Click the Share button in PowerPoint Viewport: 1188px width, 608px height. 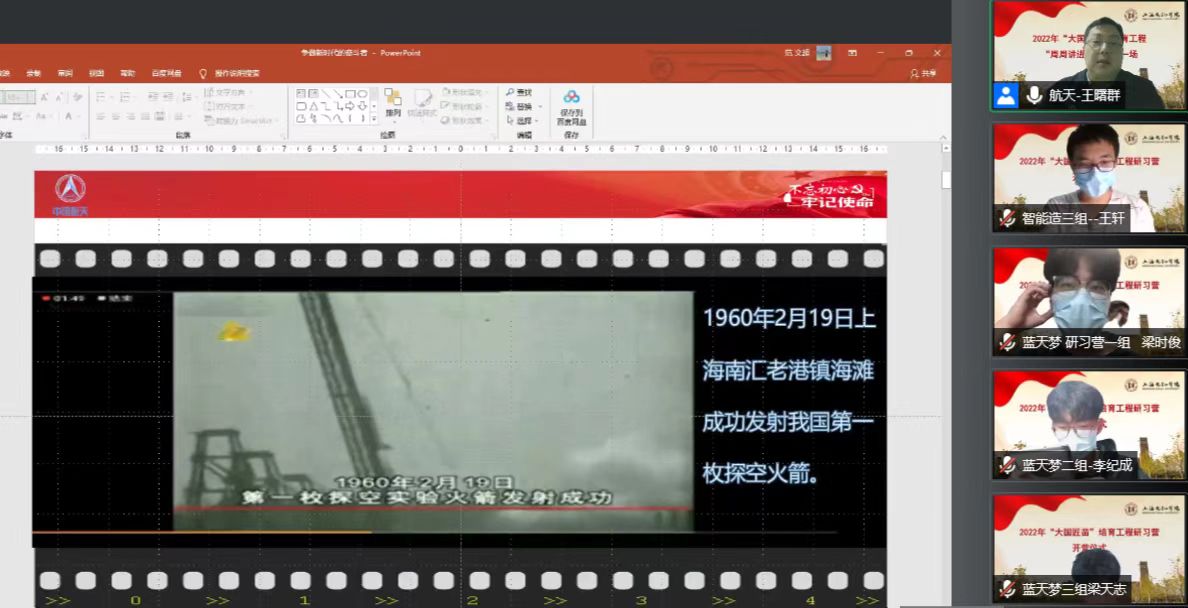coord(923,73)
